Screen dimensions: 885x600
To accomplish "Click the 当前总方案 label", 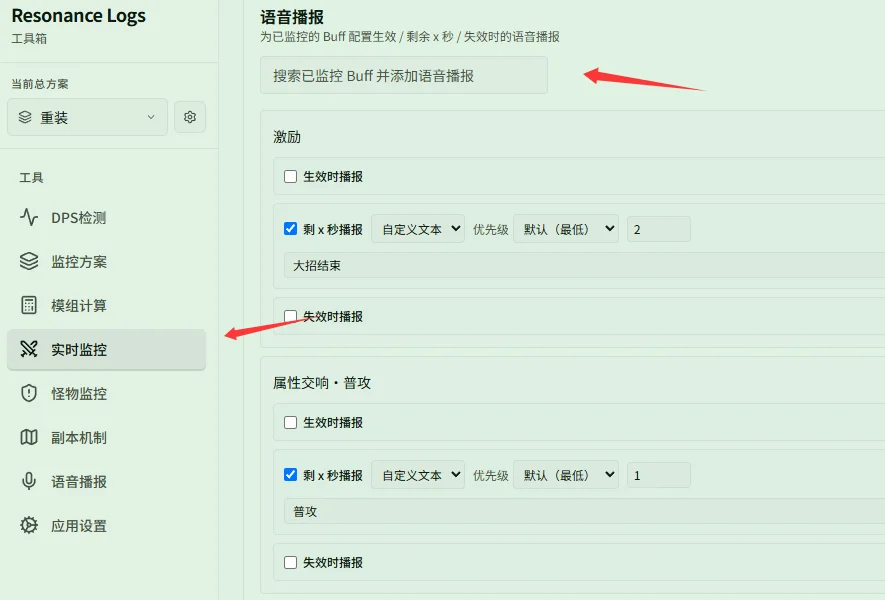I will point(40,84).
